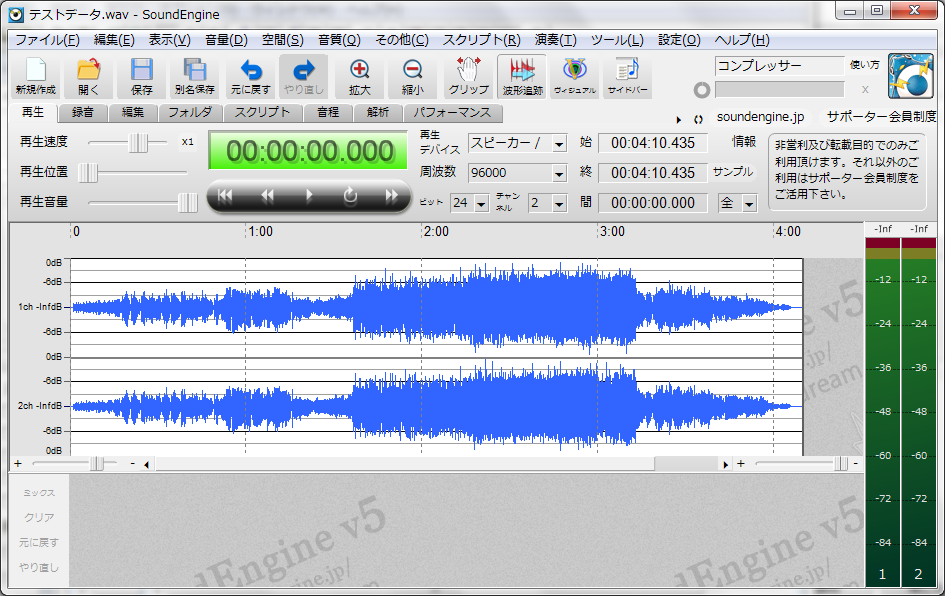This screenshot has width=945, height=596.
Task: Toggle the loop playback button
Action: tap(350, 195)
